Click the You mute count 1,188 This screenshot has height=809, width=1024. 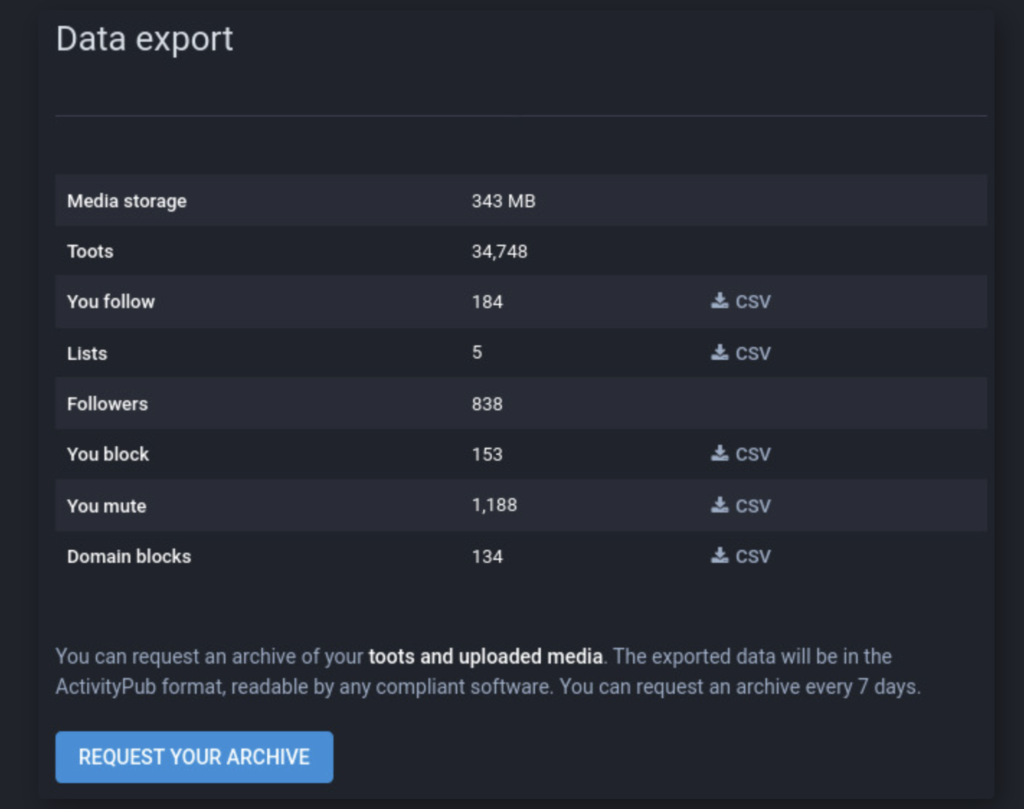click(x=495, y=504)
